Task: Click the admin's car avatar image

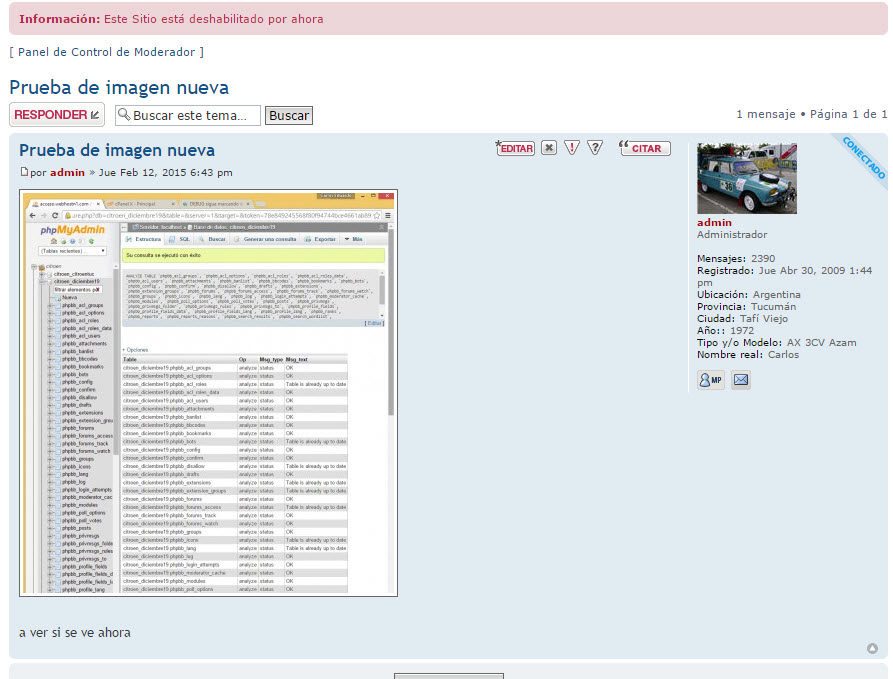Action: coord(746,178)
